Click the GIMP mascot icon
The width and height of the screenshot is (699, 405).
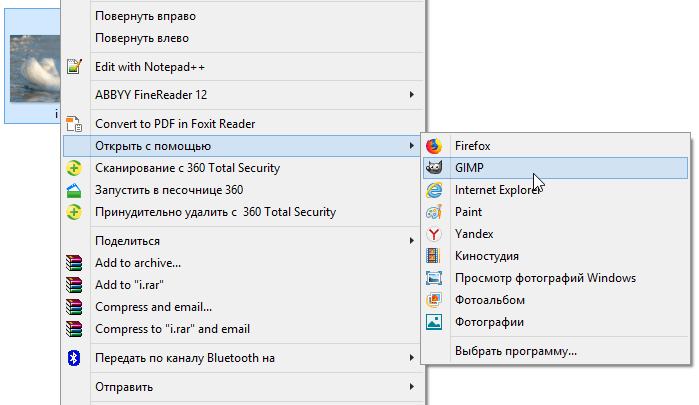(x=434, y=168)
